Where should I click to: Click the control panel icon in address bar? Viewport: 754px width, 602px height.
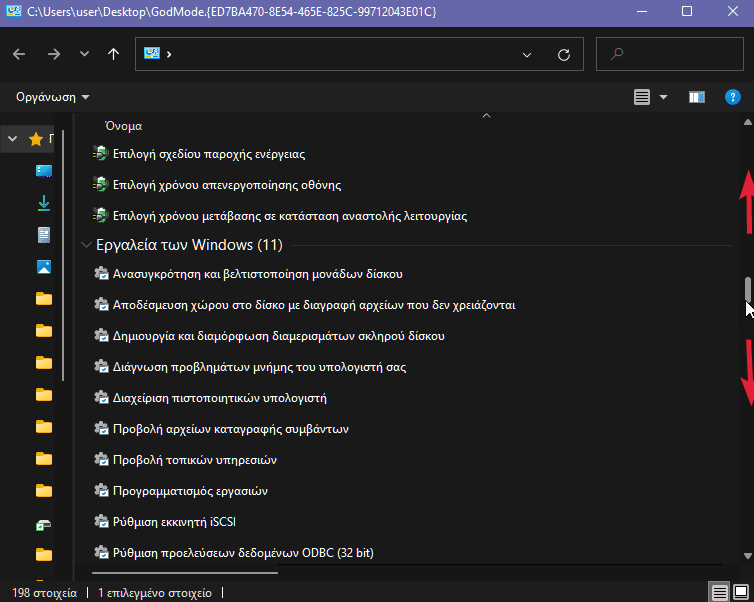151,53
